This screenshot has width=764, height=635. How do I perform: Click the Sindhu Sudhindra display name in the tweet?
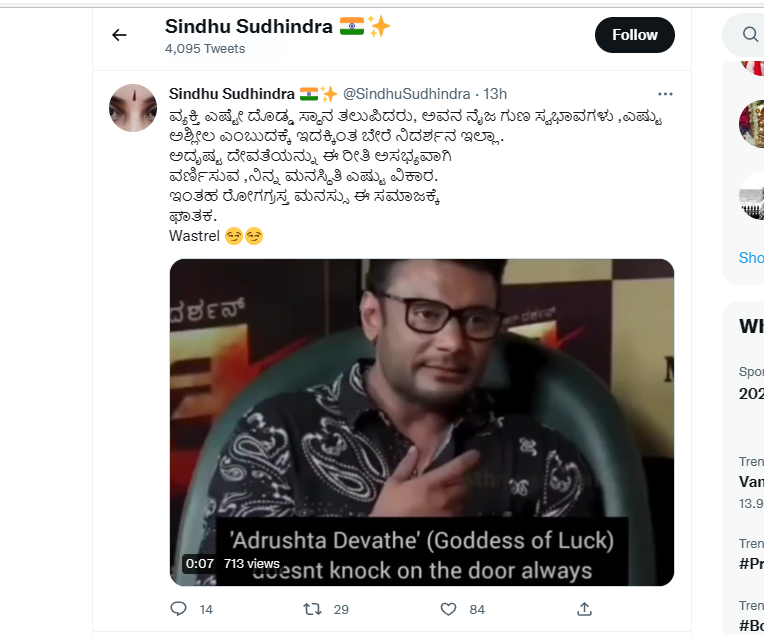tap(232, 94)
